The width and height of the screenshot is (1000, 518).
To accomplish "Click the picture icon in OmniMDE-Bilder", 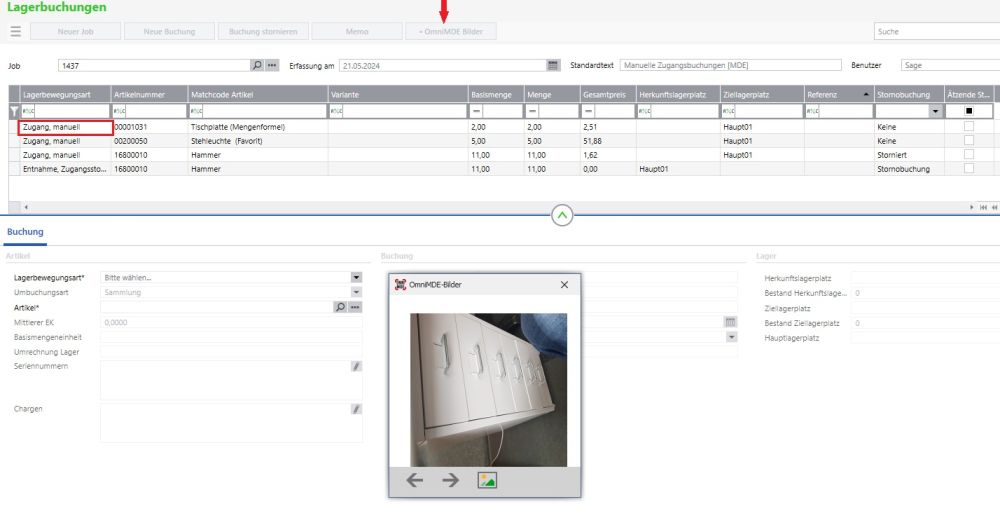I will pos(487,480).
